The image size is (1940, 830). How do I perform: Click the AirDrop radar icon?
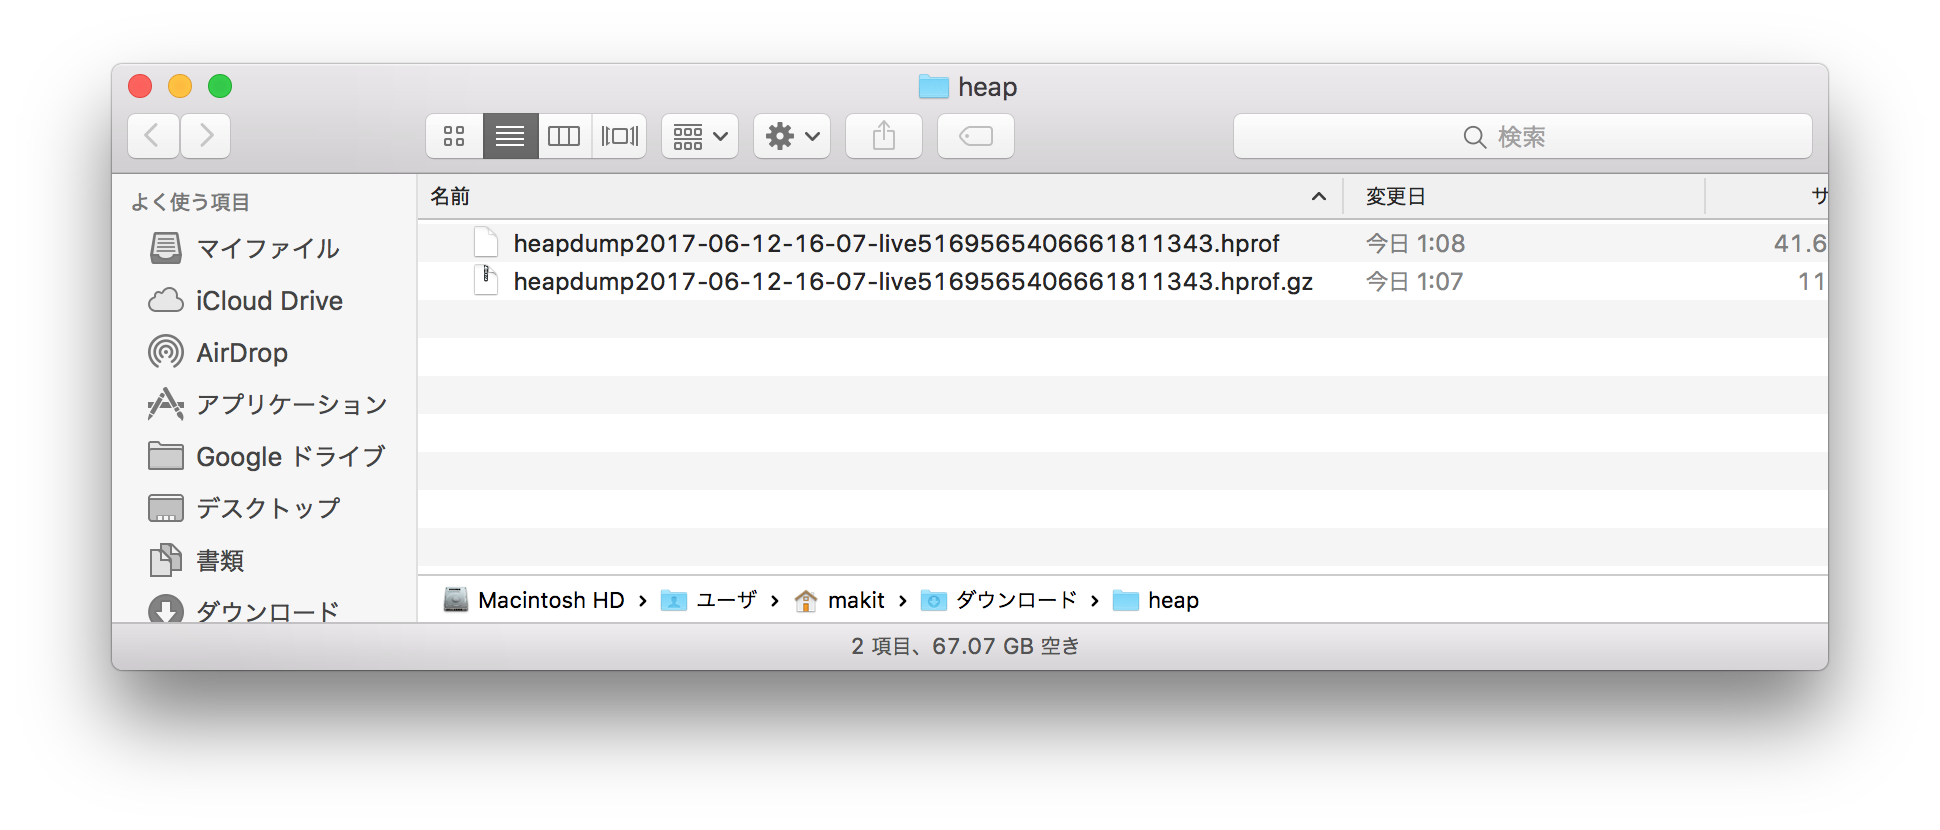point(166,352)
